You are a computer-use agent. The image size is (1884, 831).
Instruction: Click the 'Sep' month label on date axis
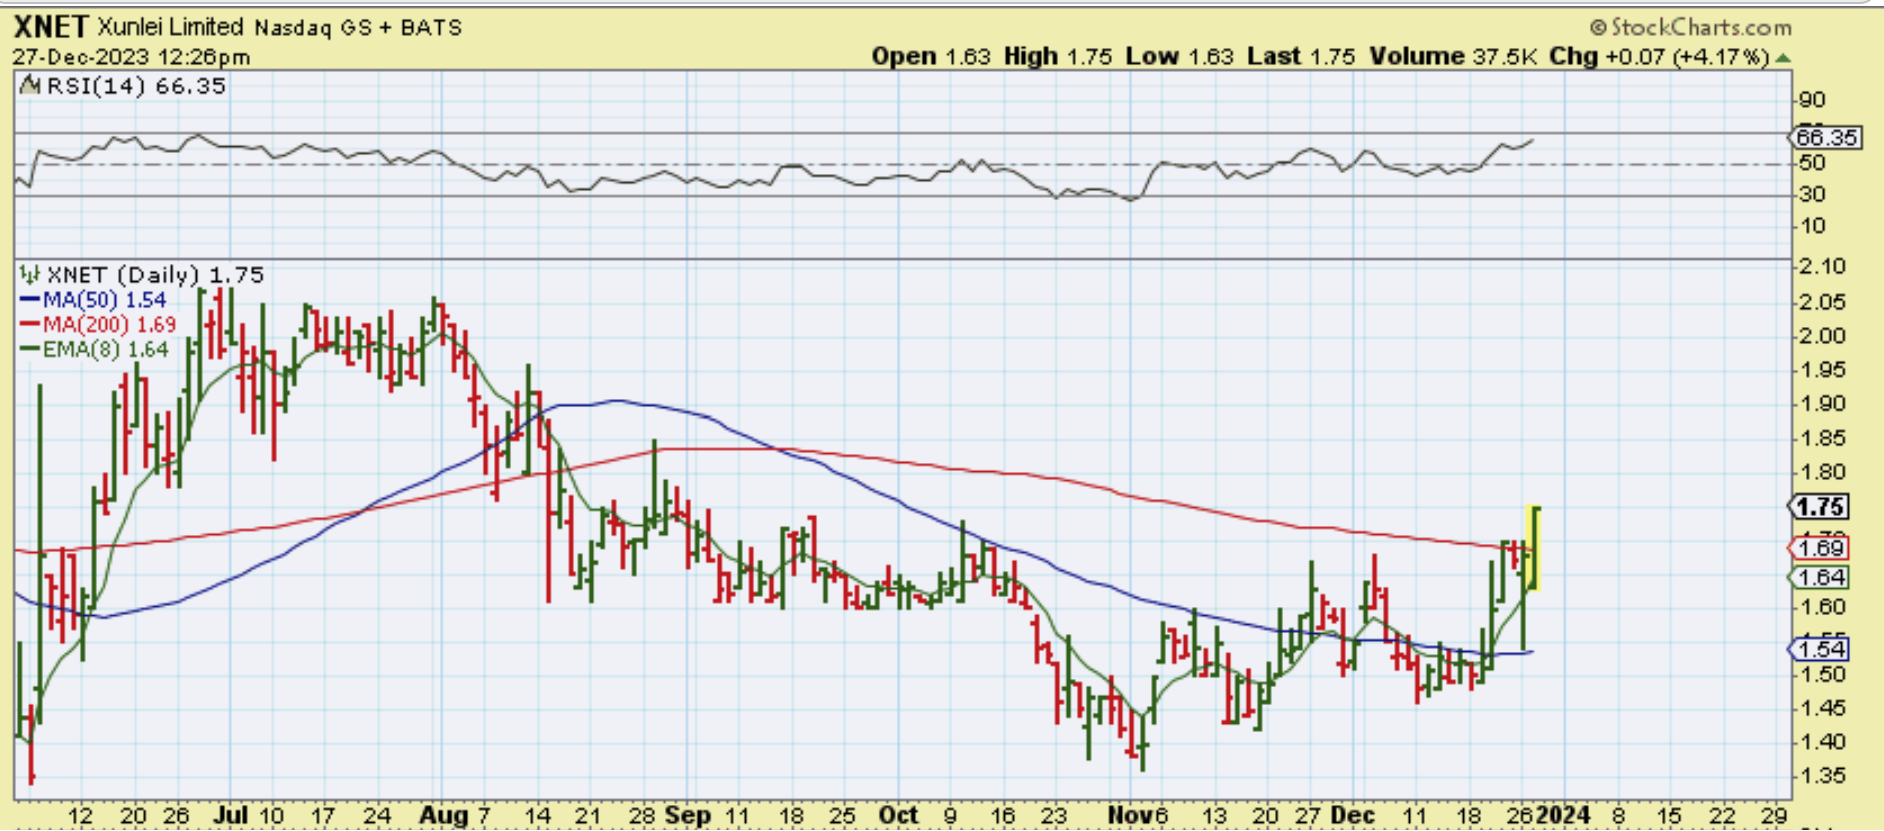tap(688, 815)
